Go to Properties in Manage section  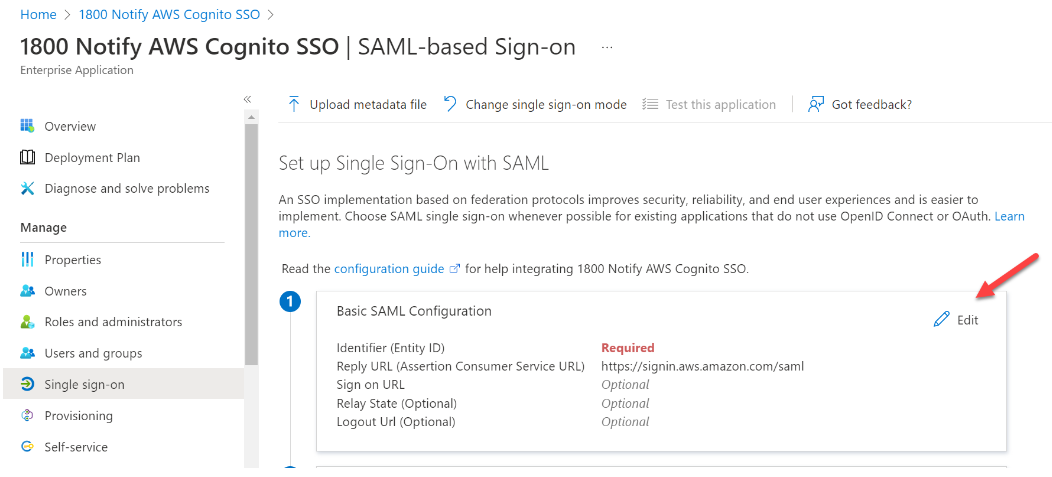(x=72, y=260)
